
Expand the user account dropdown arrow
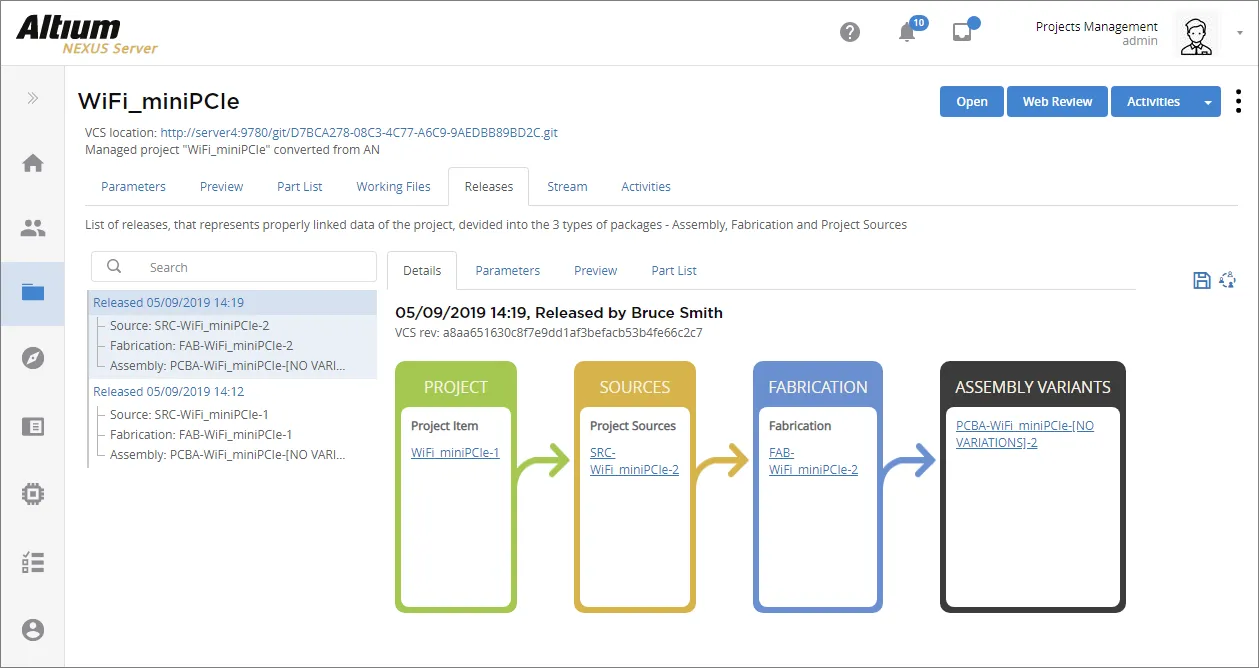[1240, 33]
